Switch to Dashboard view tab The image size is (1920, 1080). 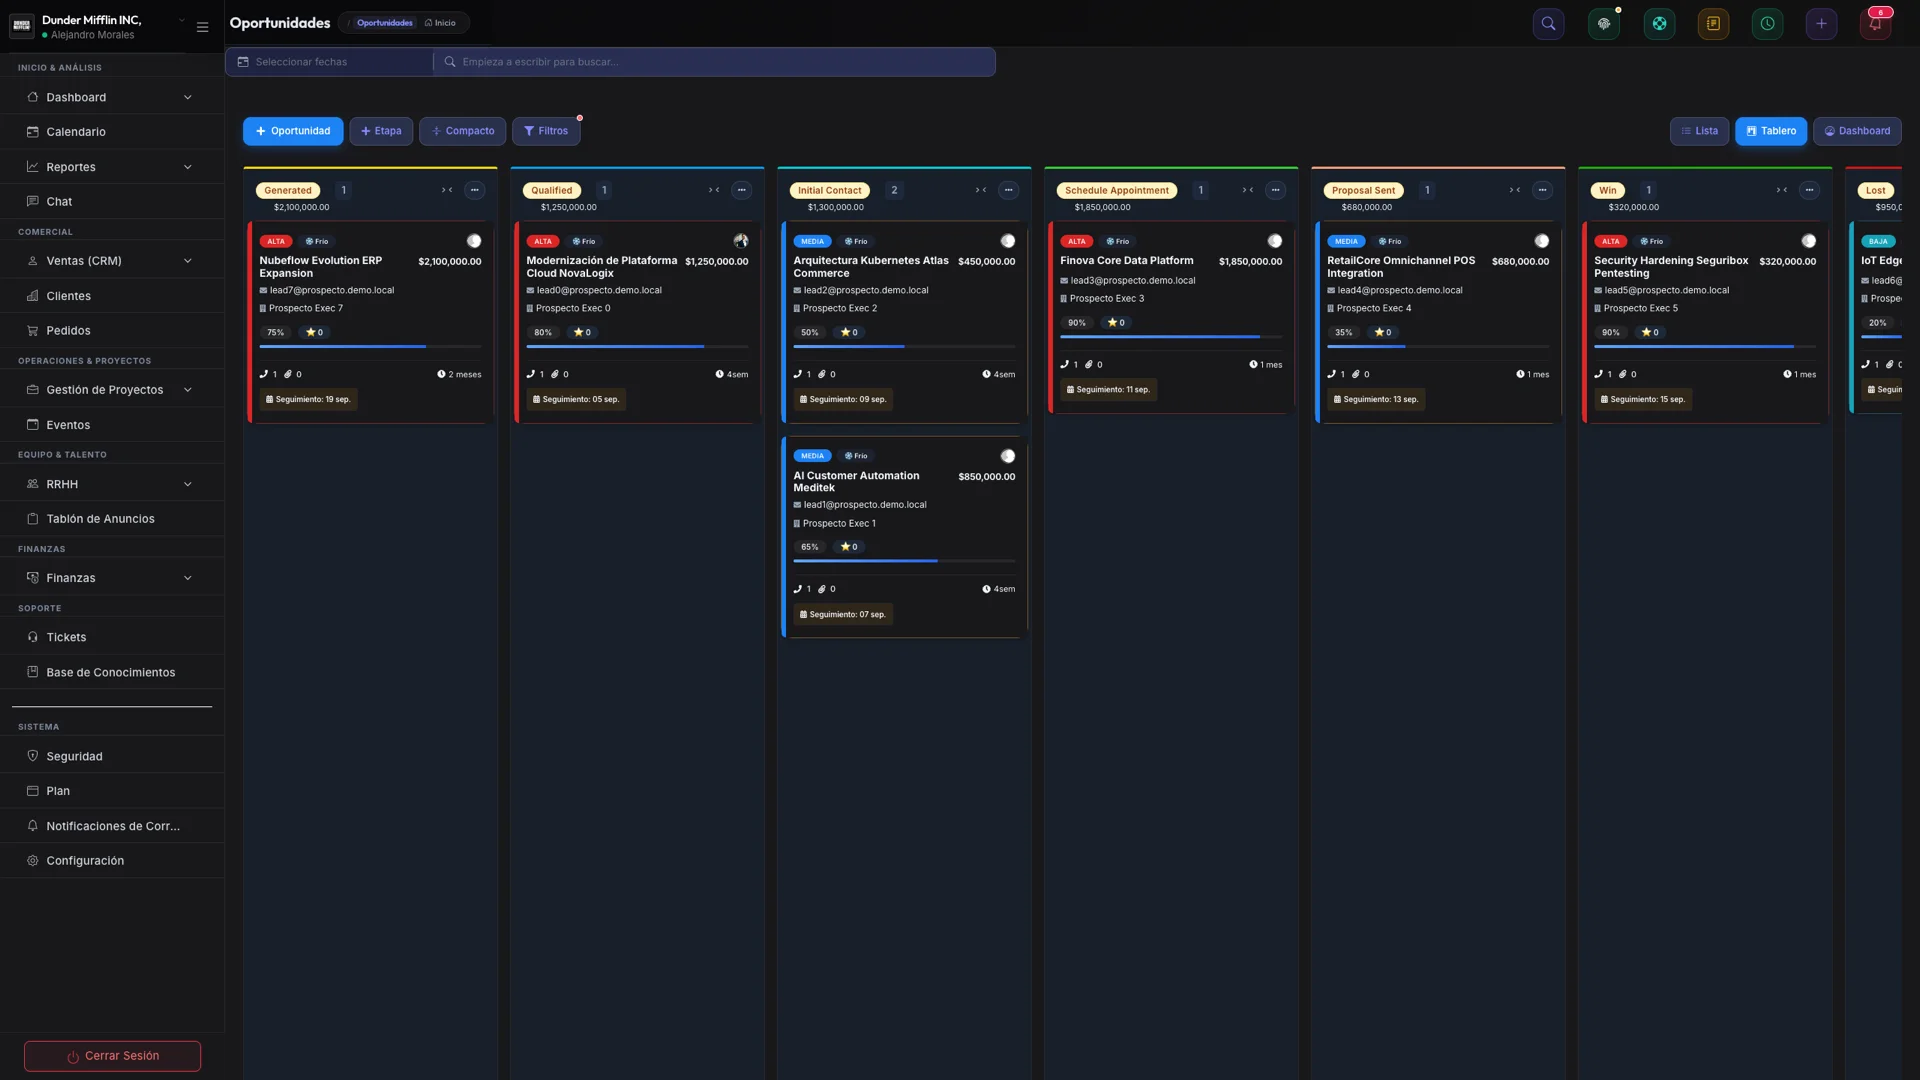pyautogui.click(x=1857, y=131)
